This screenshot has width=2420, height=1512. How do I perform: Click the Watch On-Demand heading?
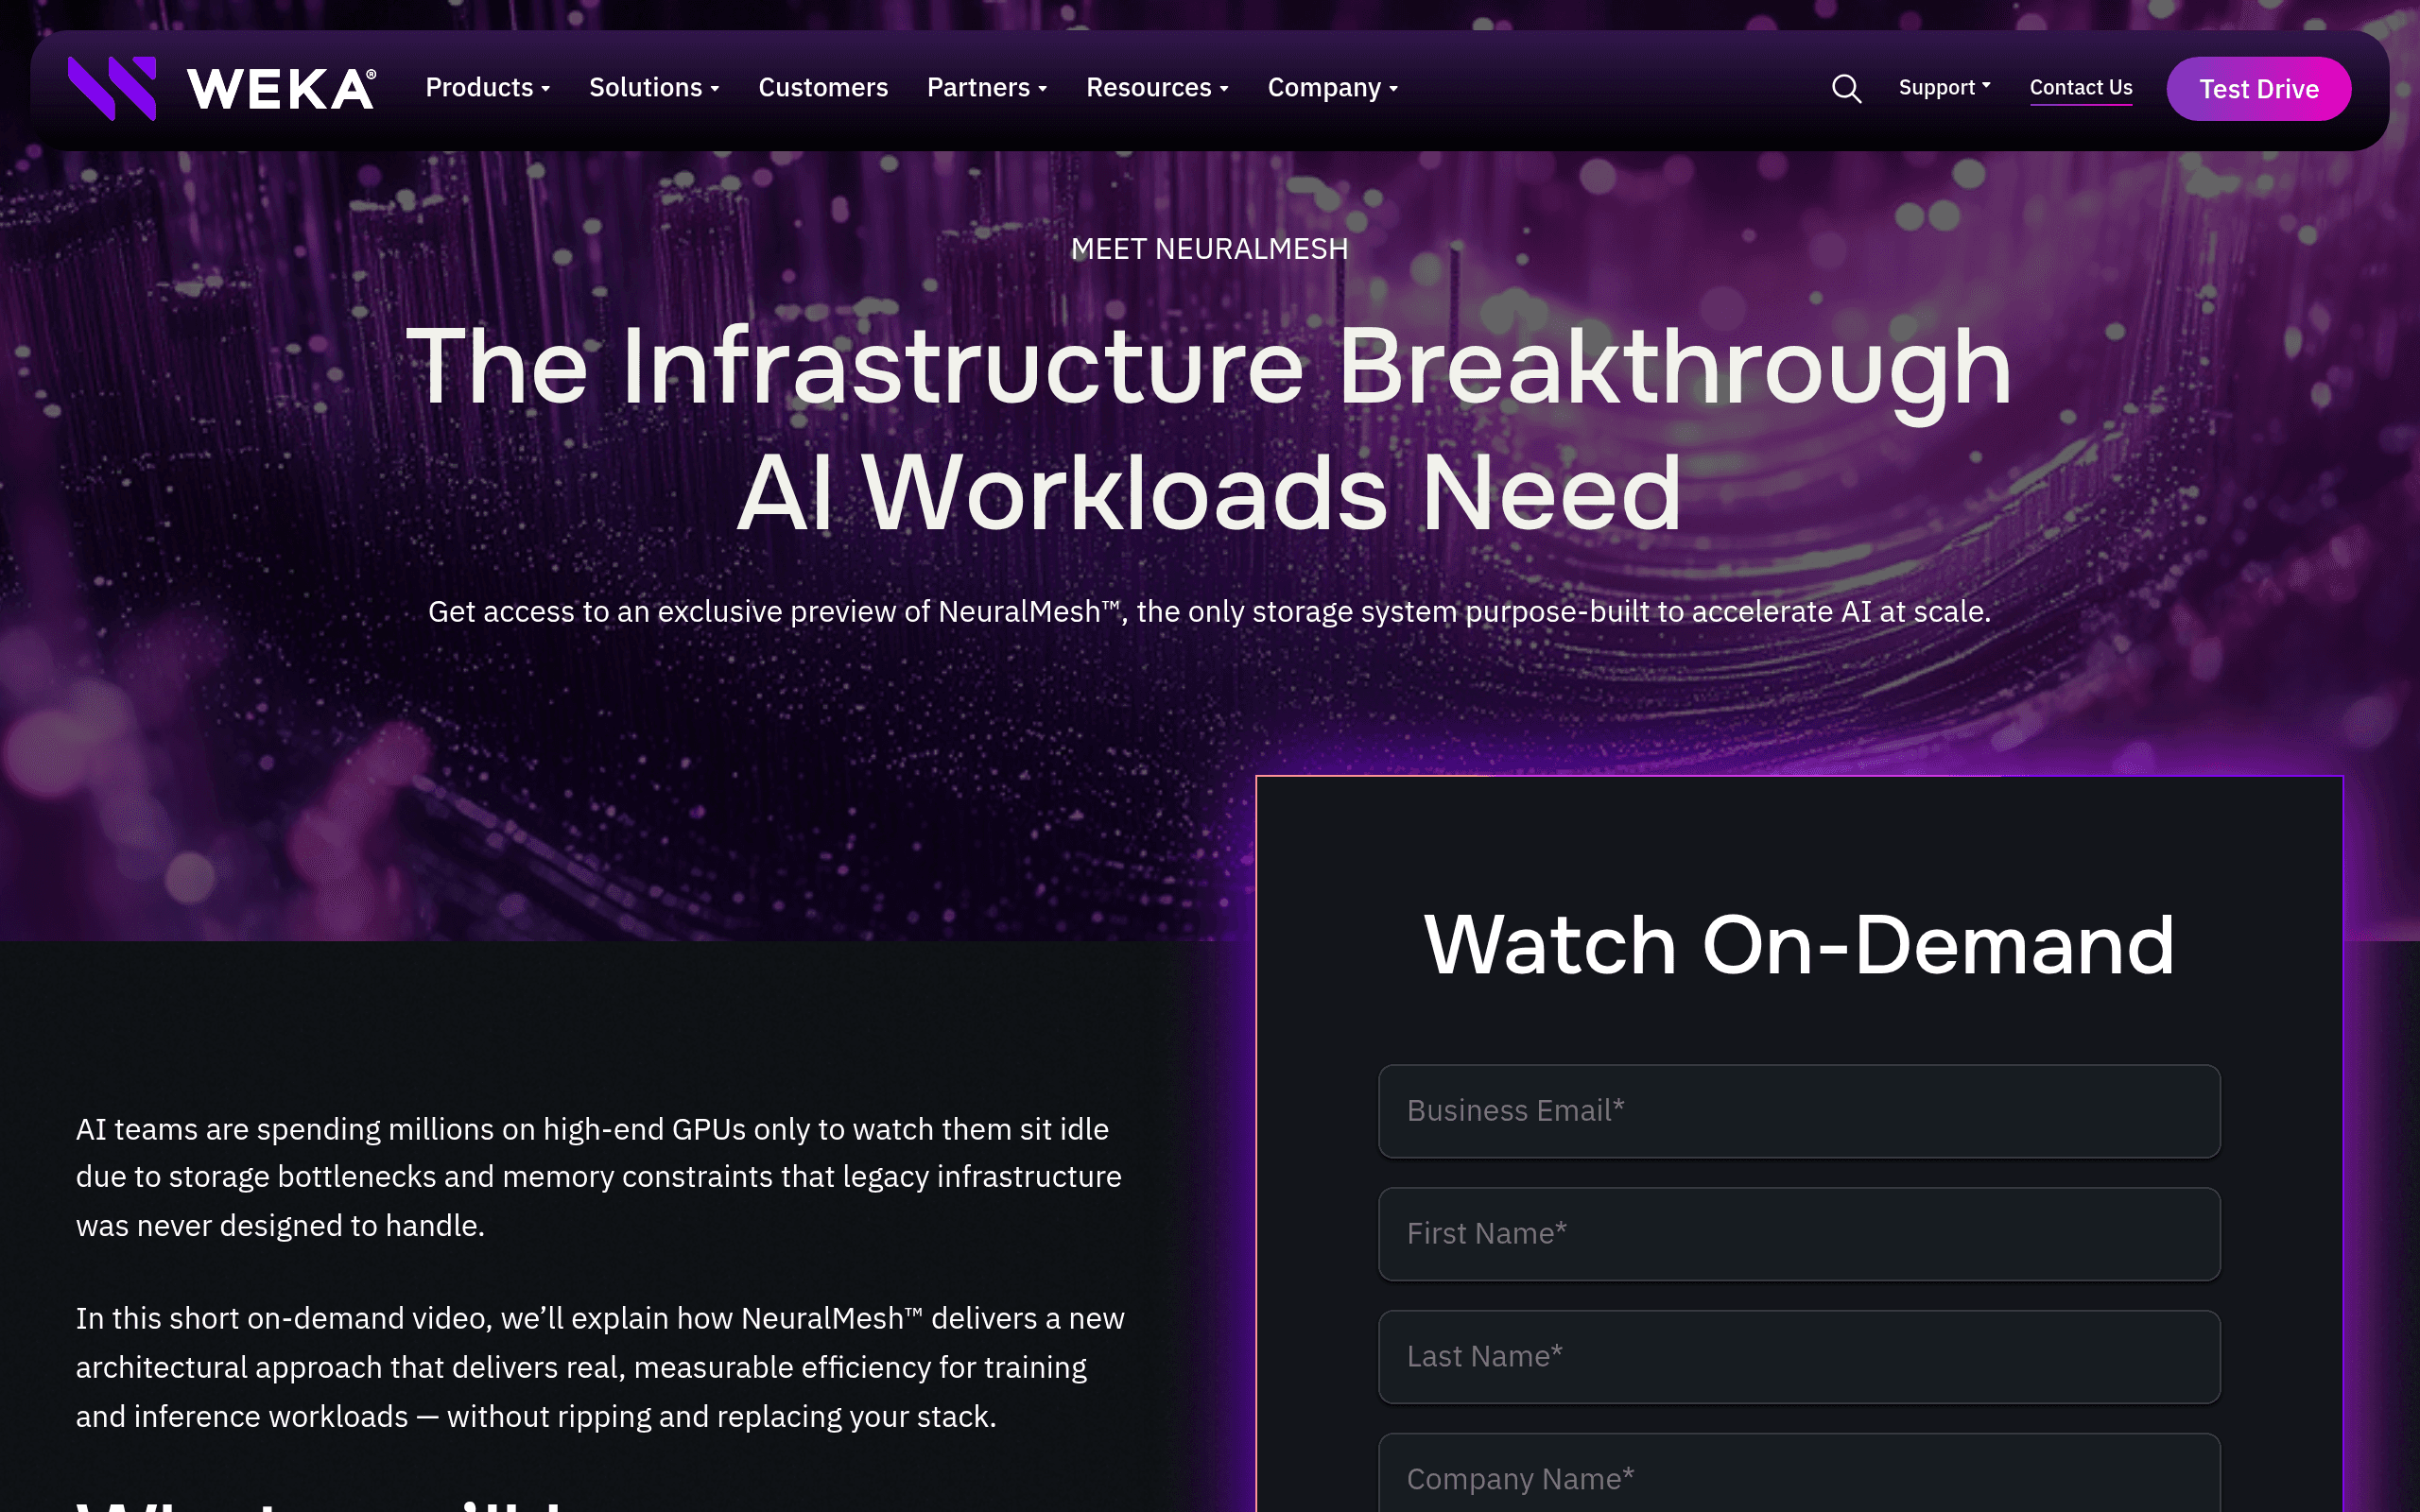1798,945
